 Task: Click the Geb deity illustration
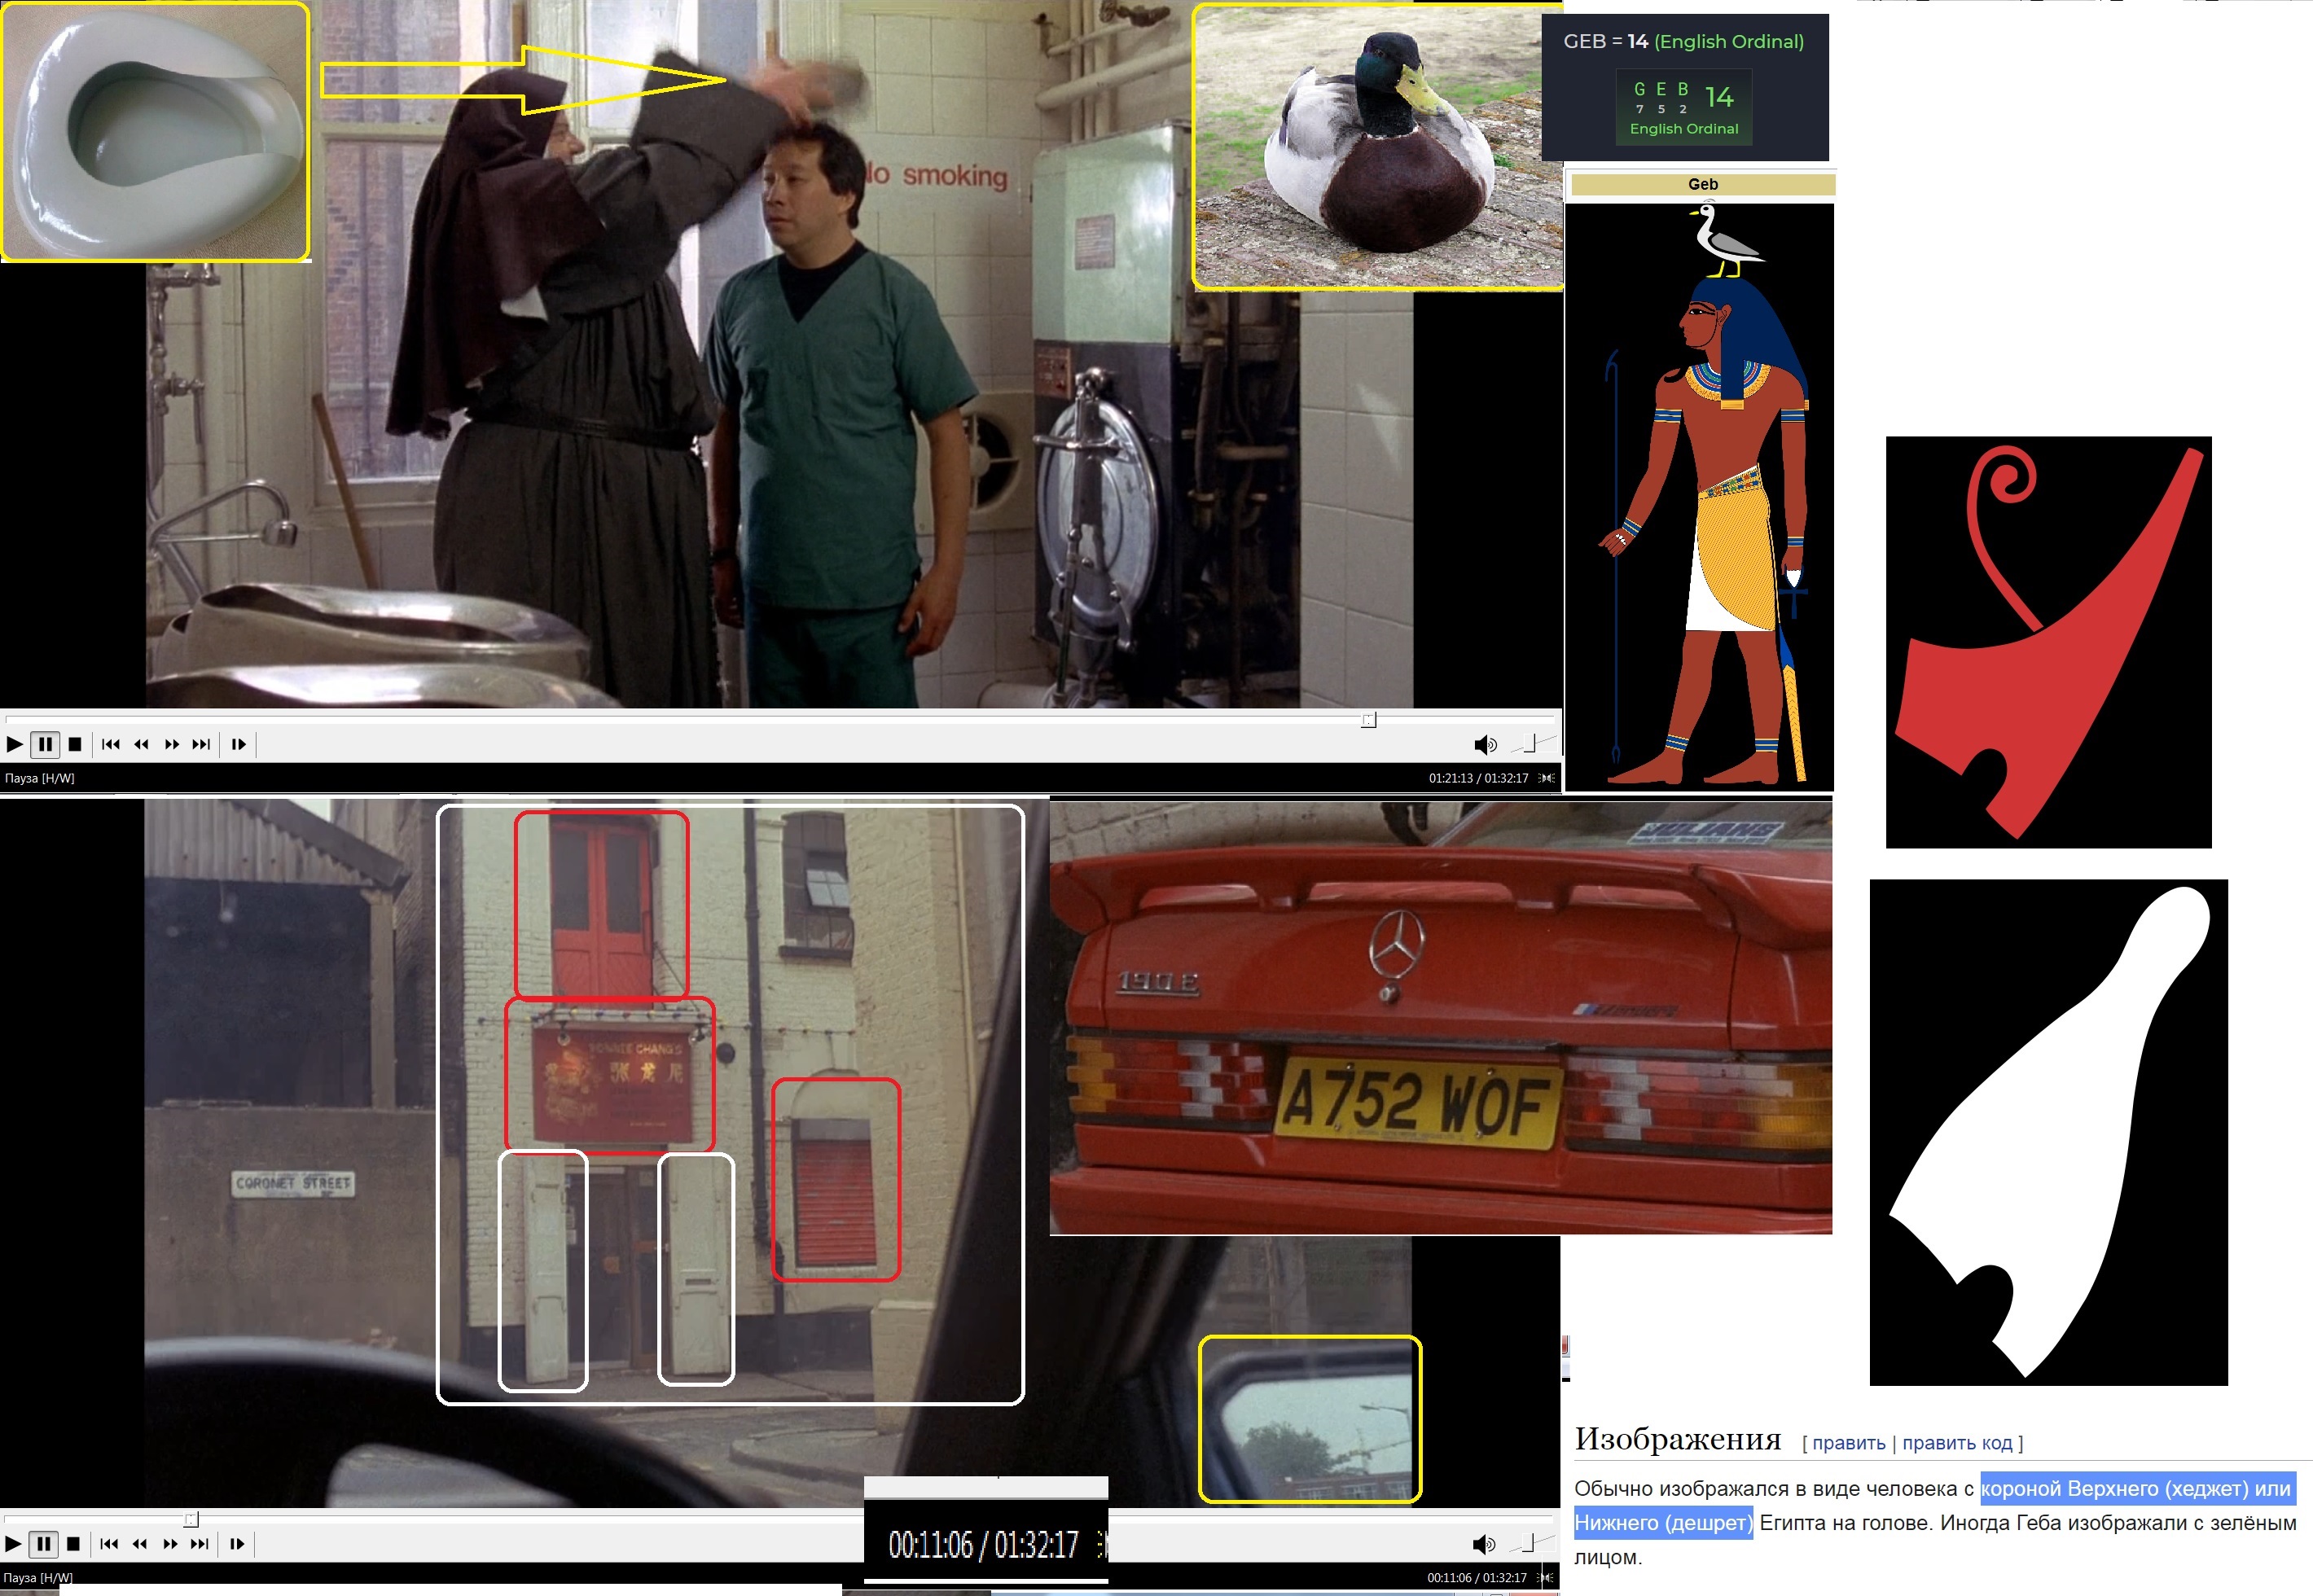(1699, 497)
